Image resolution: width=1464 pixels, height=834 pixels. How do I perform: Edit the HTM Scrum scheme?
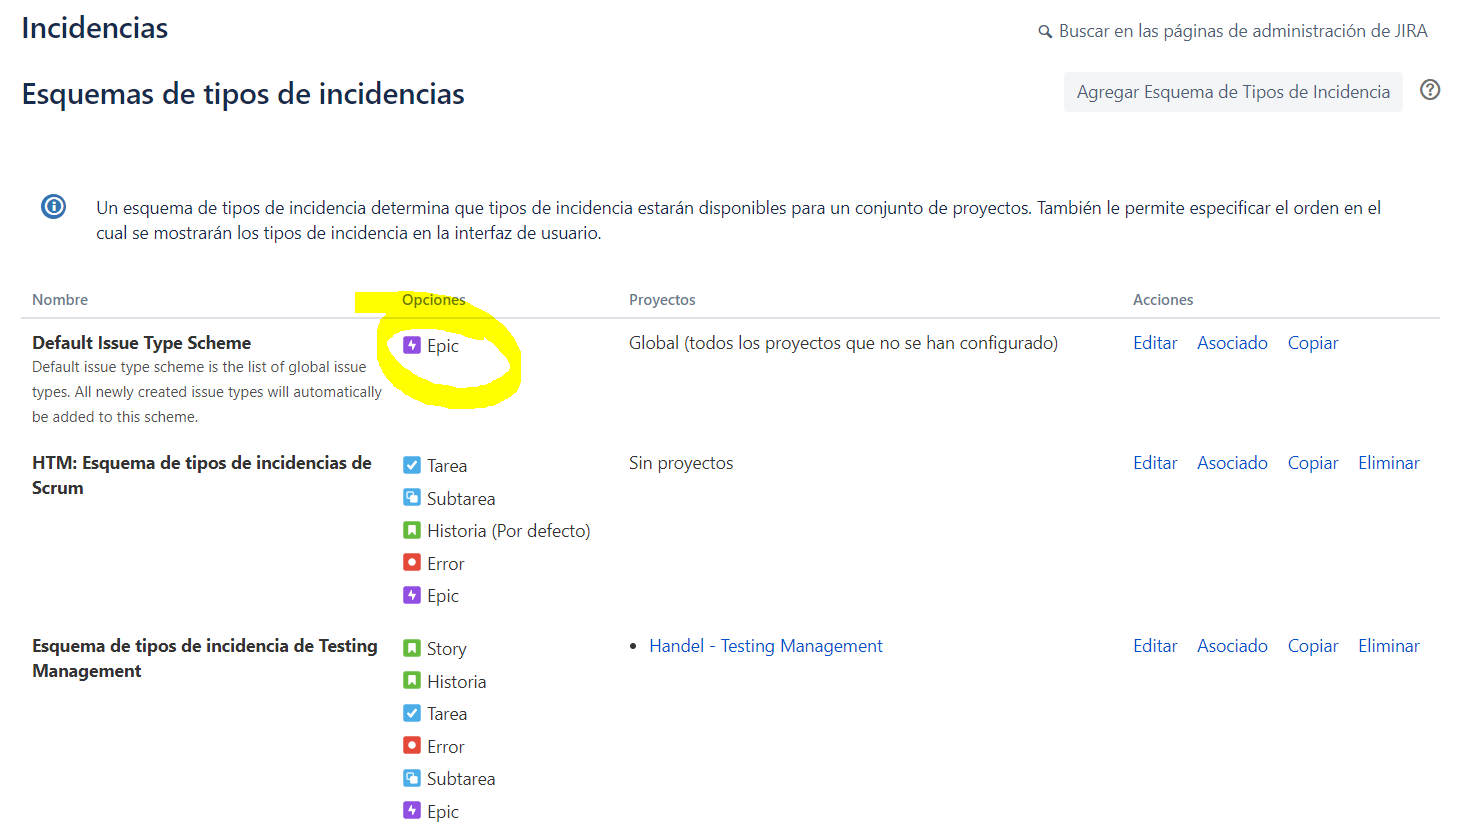1155,463
